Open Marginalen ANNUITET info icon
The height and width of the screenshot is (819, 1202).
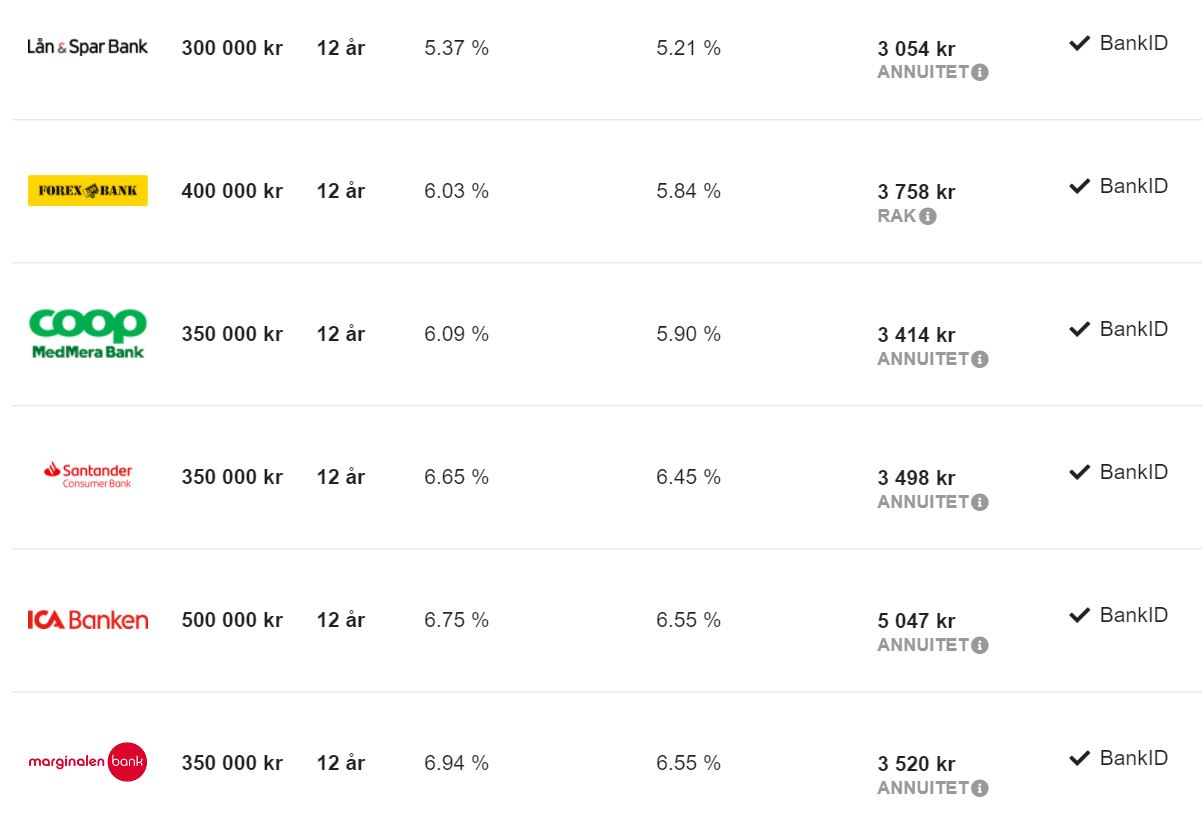click(980, 788)
